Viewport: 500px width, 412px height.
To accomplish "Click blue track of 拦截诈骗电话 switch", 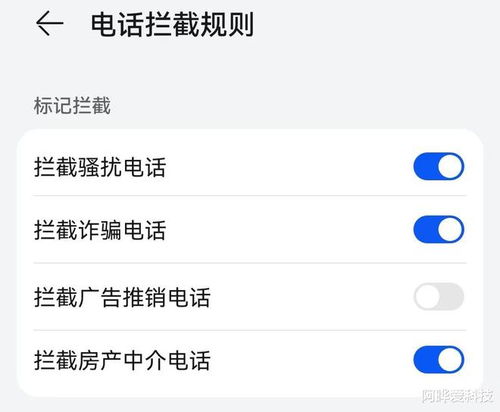I will click(425, 229).
